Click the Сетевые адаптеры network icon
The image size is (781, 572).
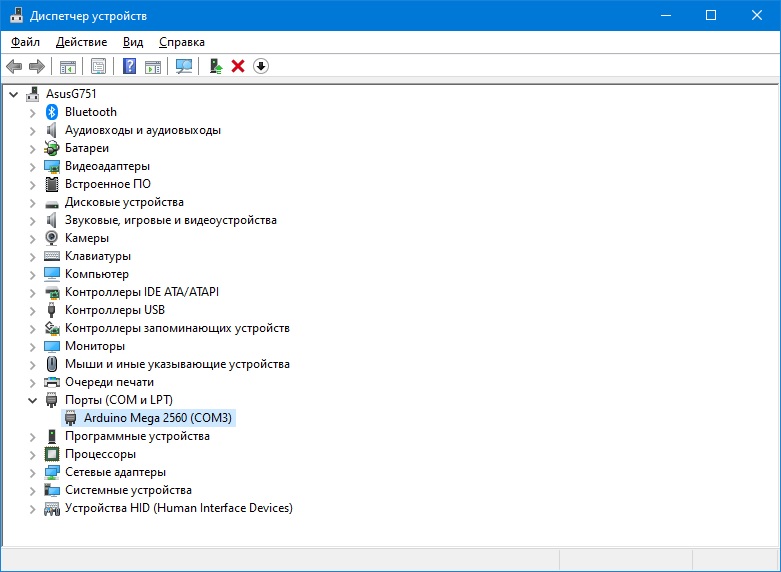pos(52,472)
